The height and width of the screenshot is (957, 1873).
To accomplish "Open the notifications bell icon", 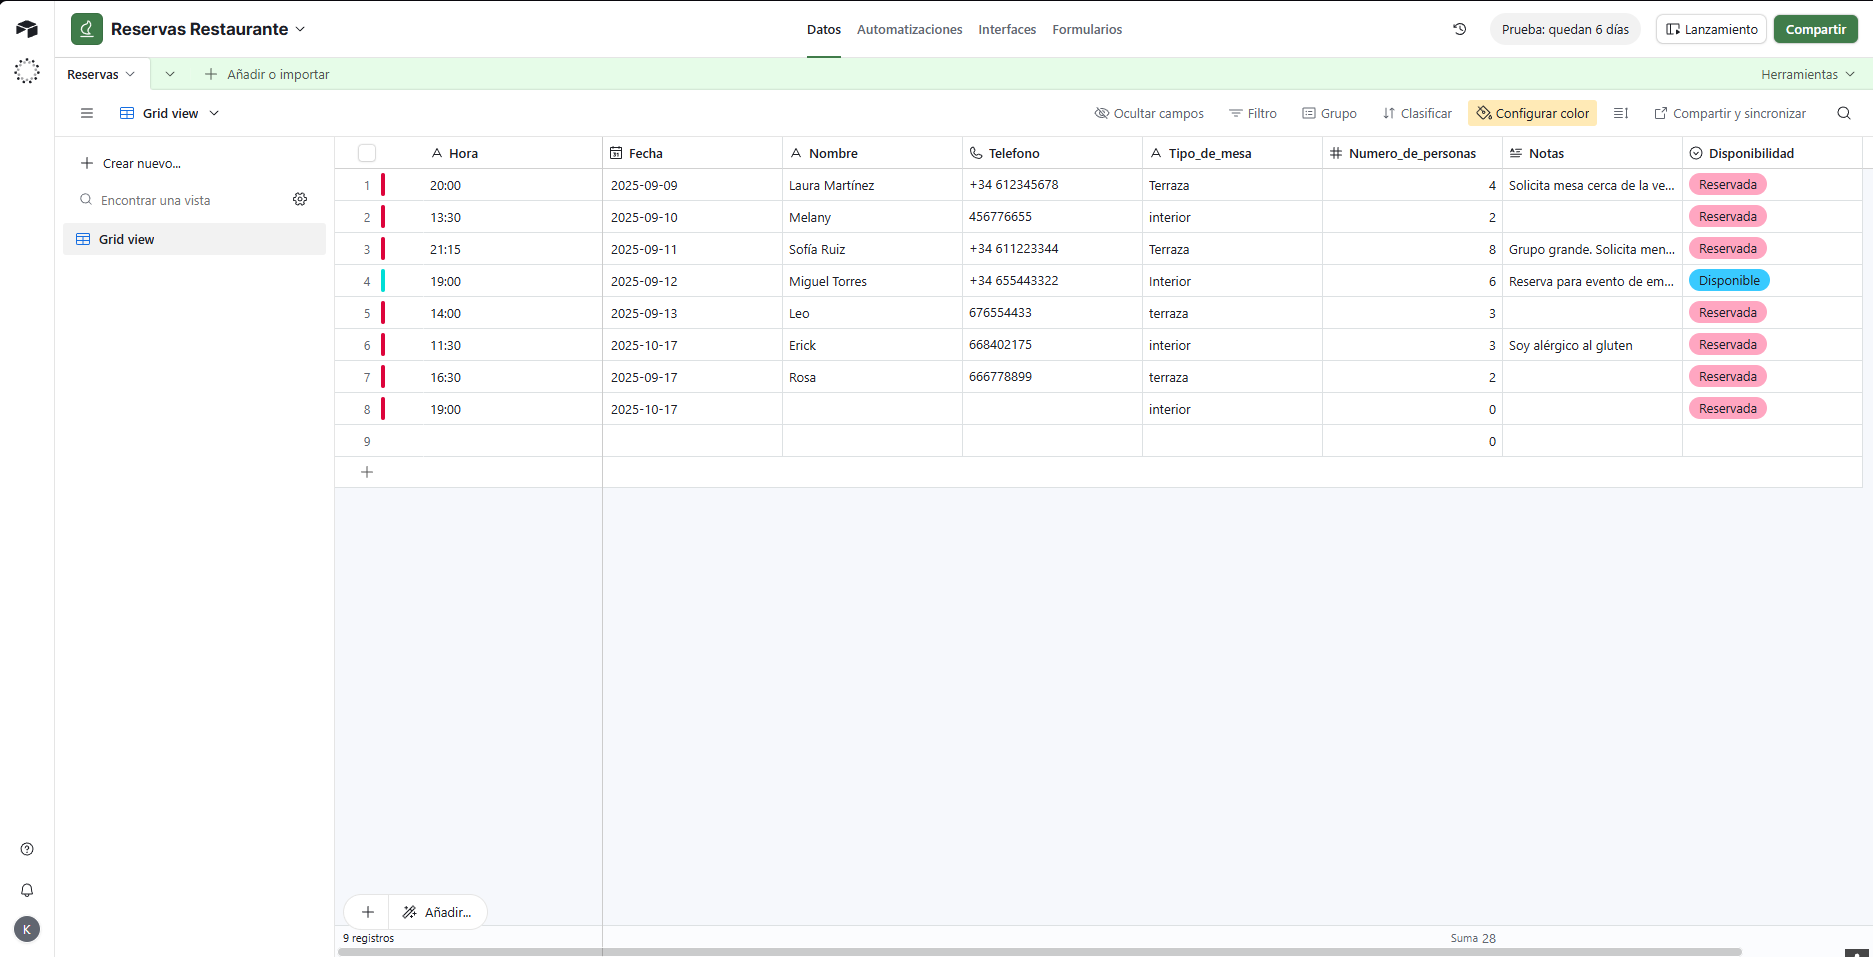I will [27, 890].
